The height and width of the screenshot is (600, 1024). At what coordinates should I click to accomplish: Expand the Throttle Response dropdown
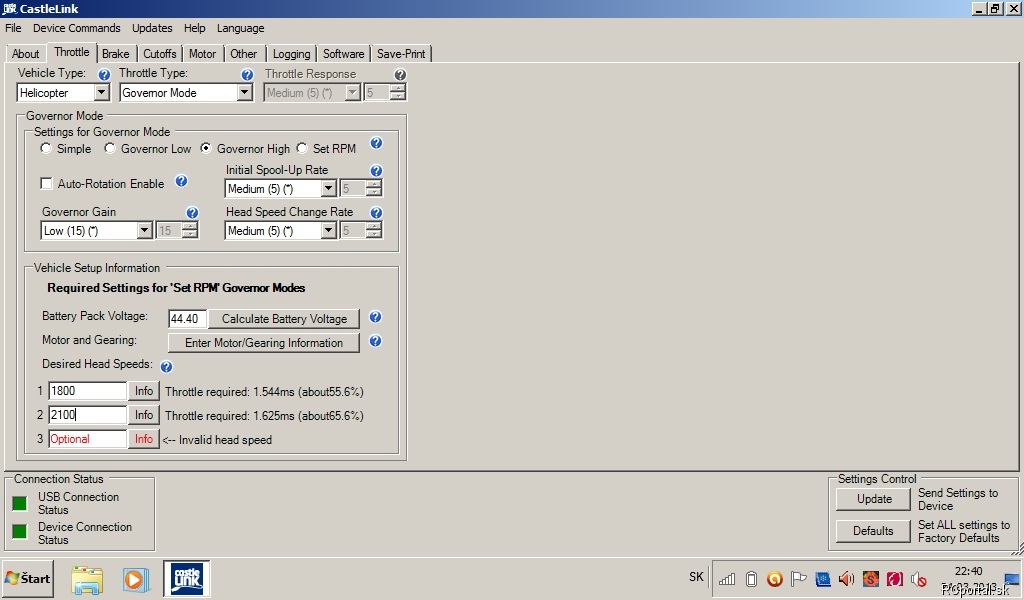click(x=353, y=93)
